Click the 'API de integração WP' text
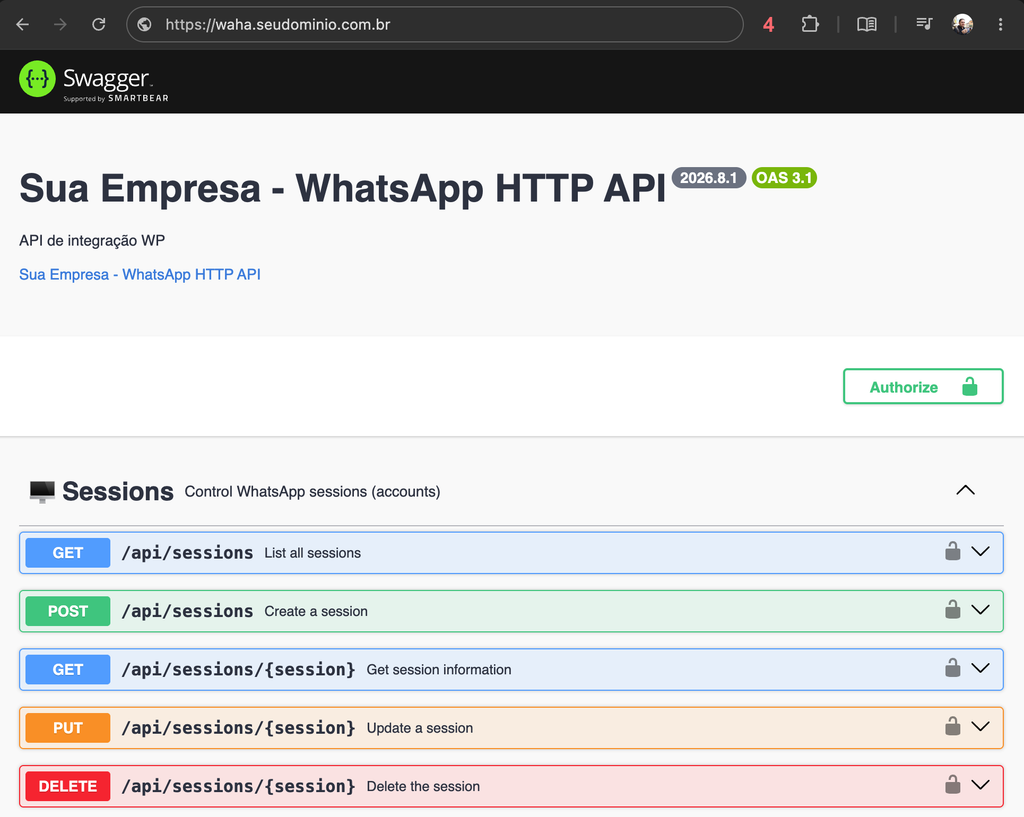This screenshot has width=1024, height=817. click(92, 241)
